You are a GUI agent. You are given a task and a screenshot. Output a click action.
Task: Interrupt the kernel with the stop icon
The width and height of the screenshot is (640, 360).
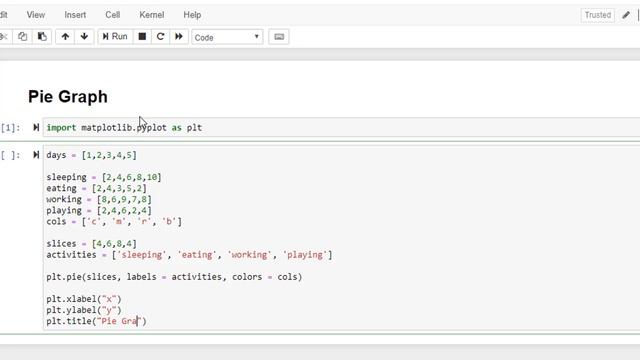point(142,37)
